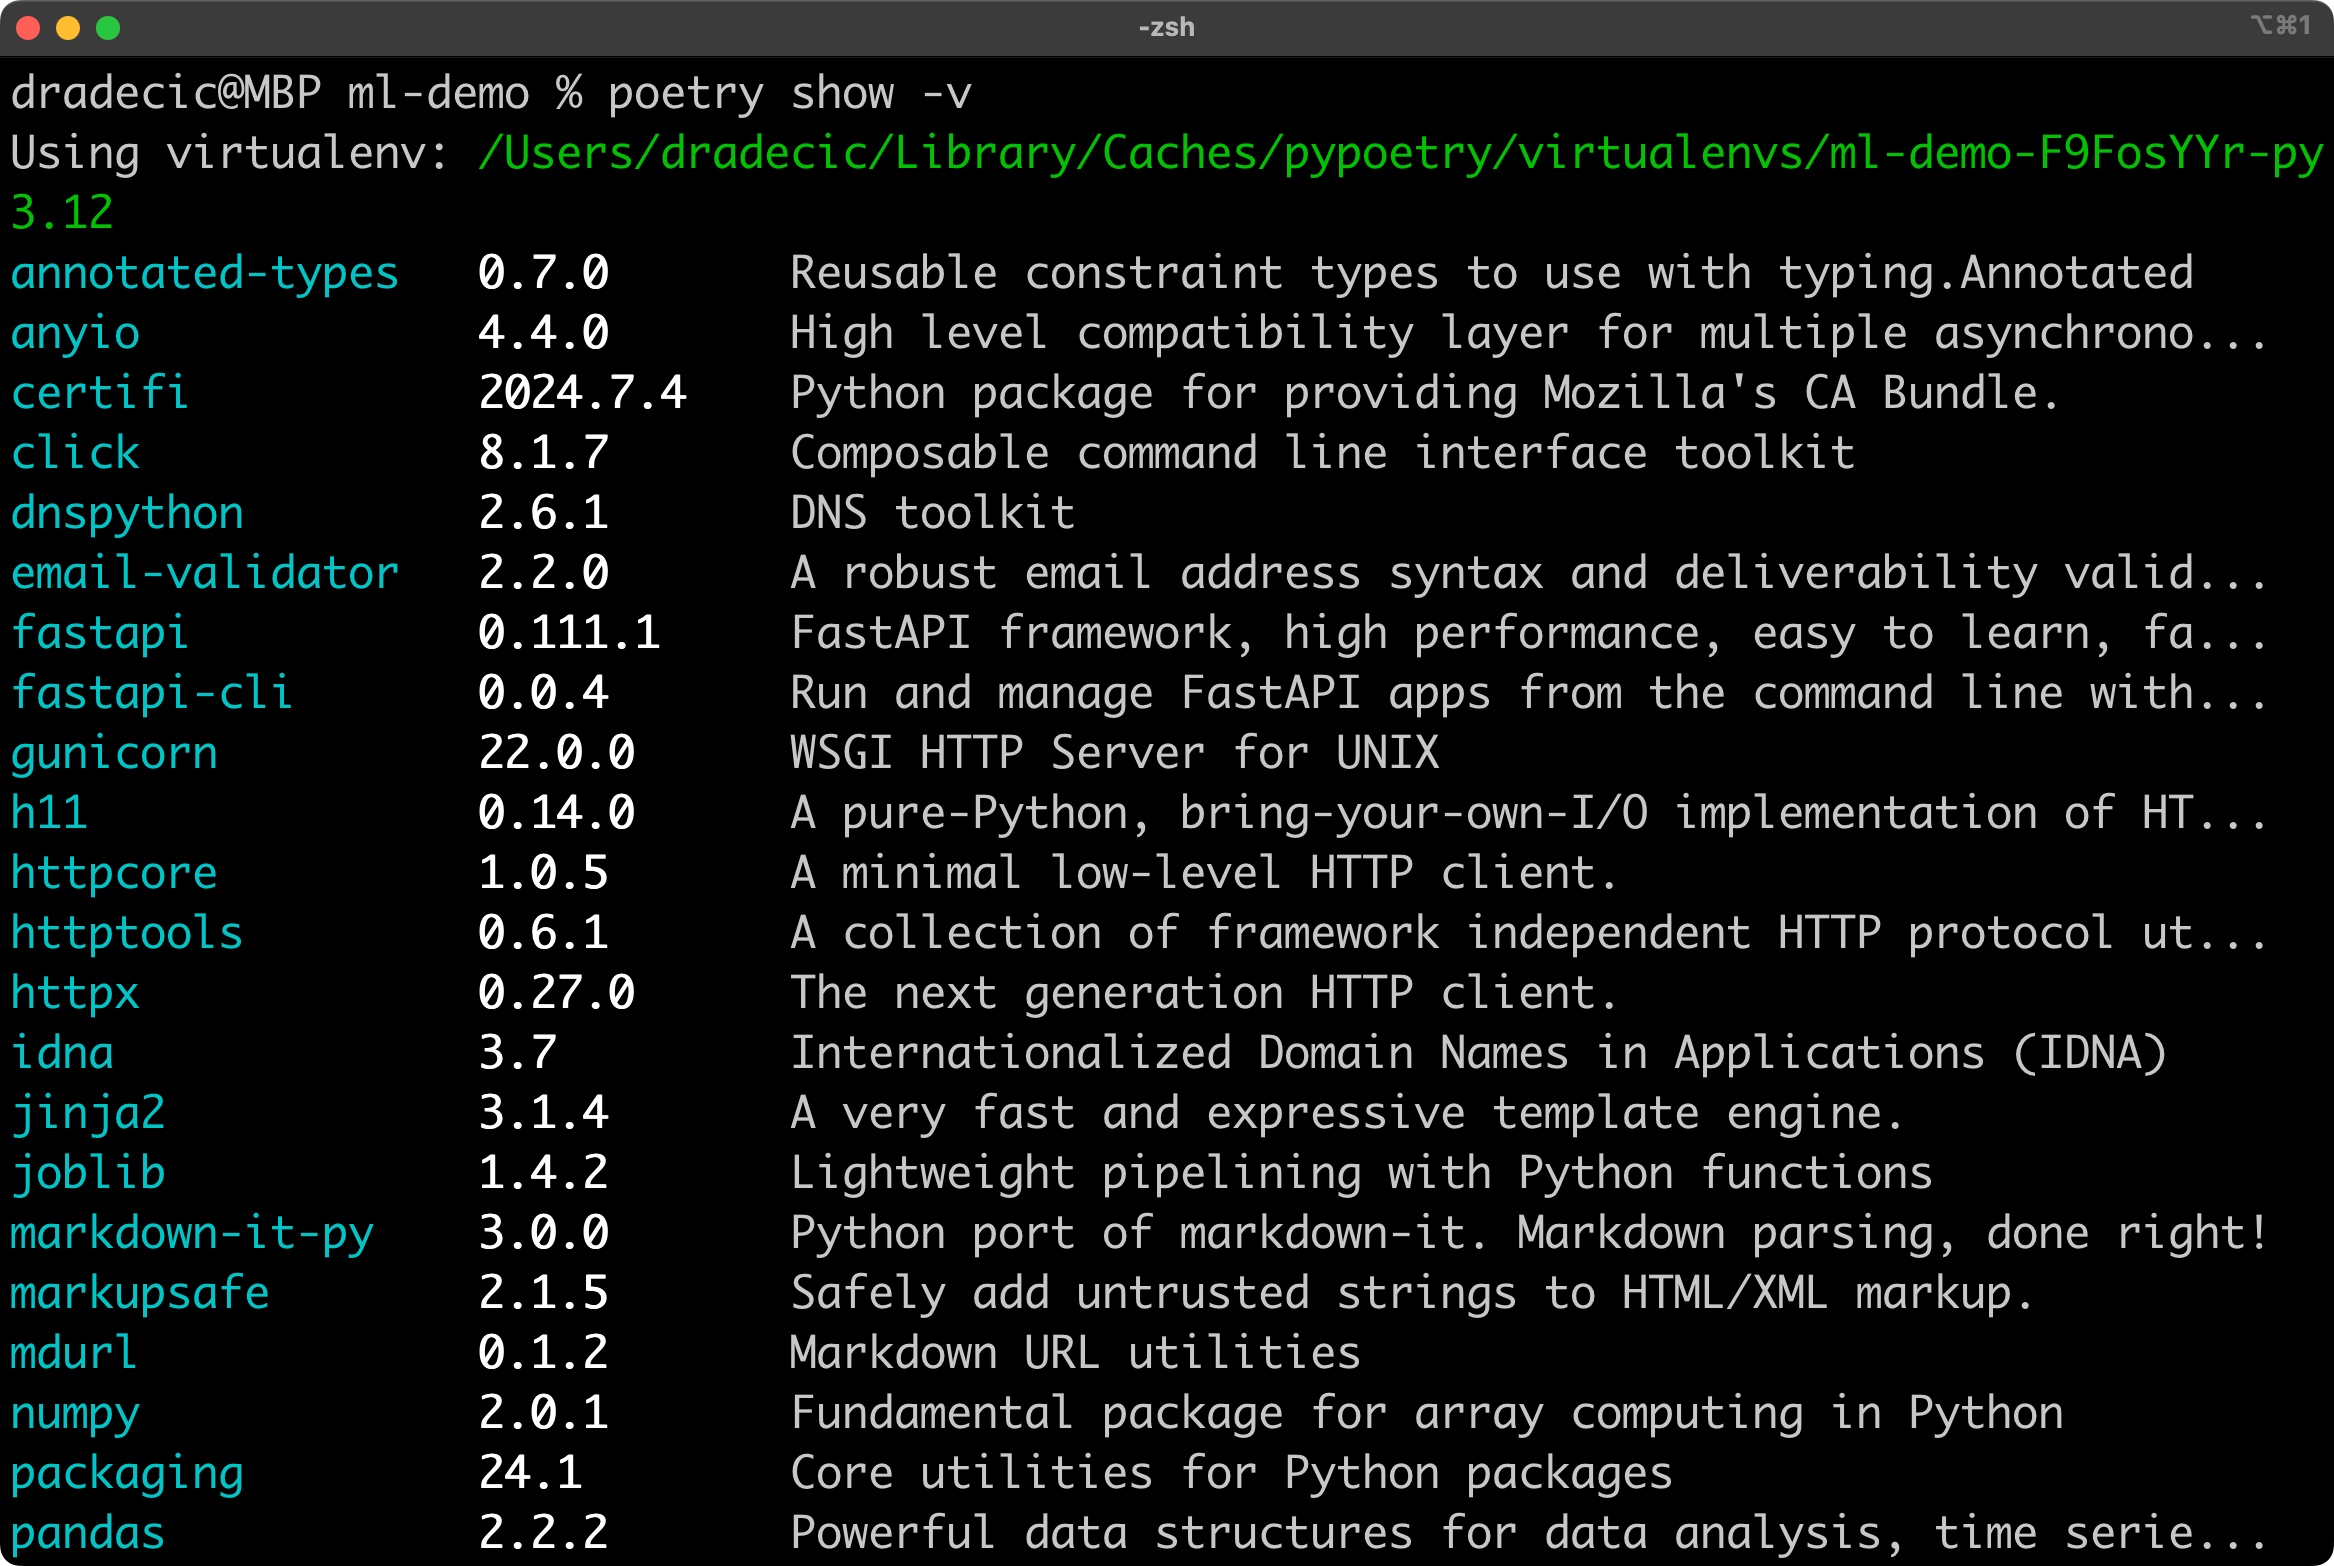Click the certifi version 2024.7.4
2334x1566 pixels.
click(x=582, y=393)
